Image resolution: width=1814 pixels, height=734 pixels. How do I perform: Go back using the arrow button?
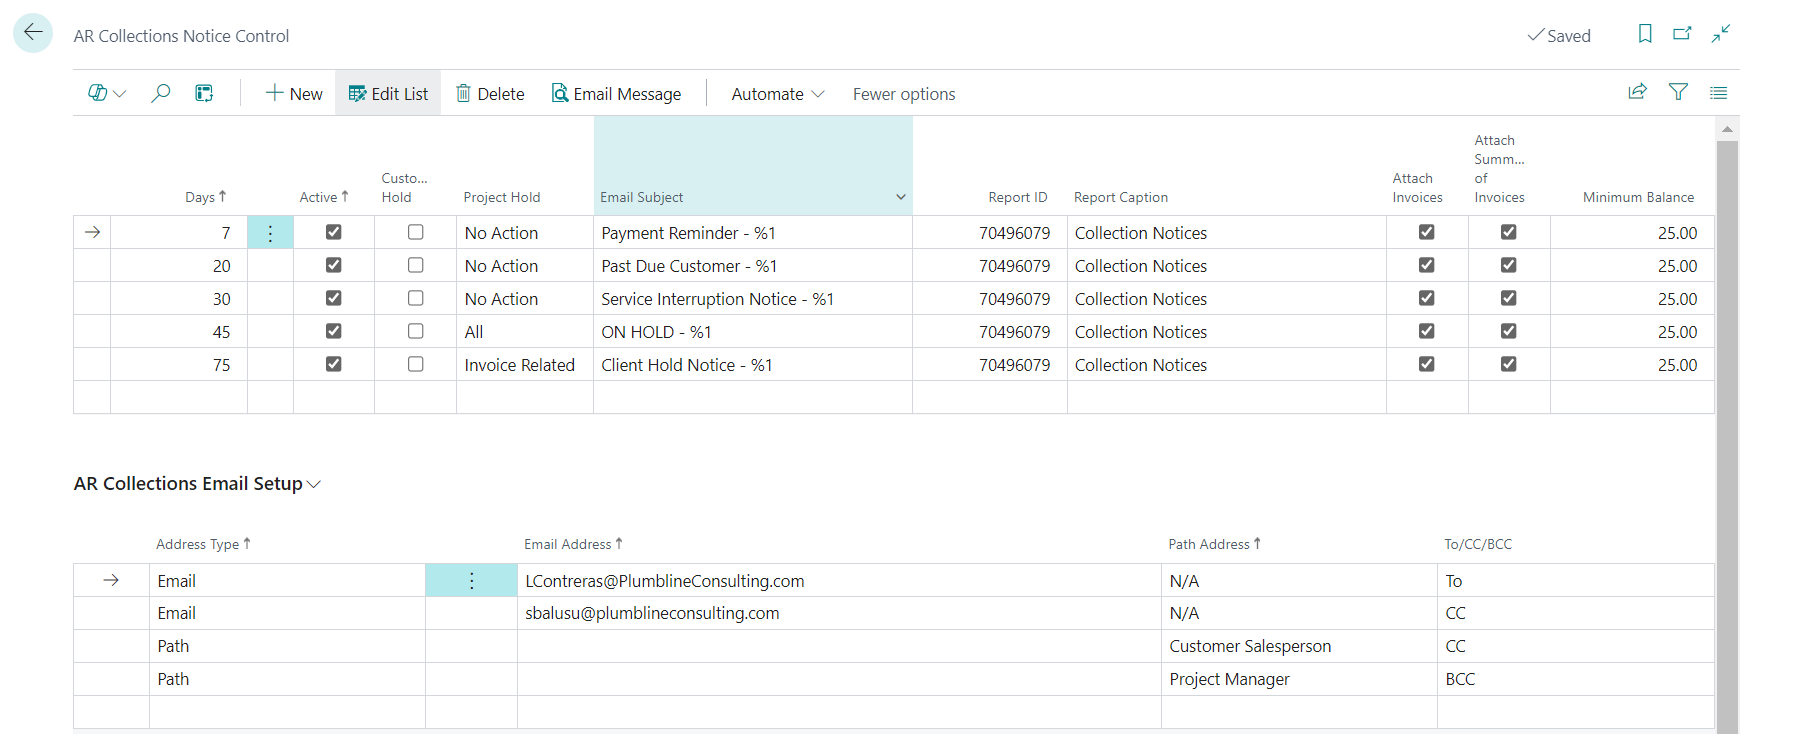[x=33, y=33]
